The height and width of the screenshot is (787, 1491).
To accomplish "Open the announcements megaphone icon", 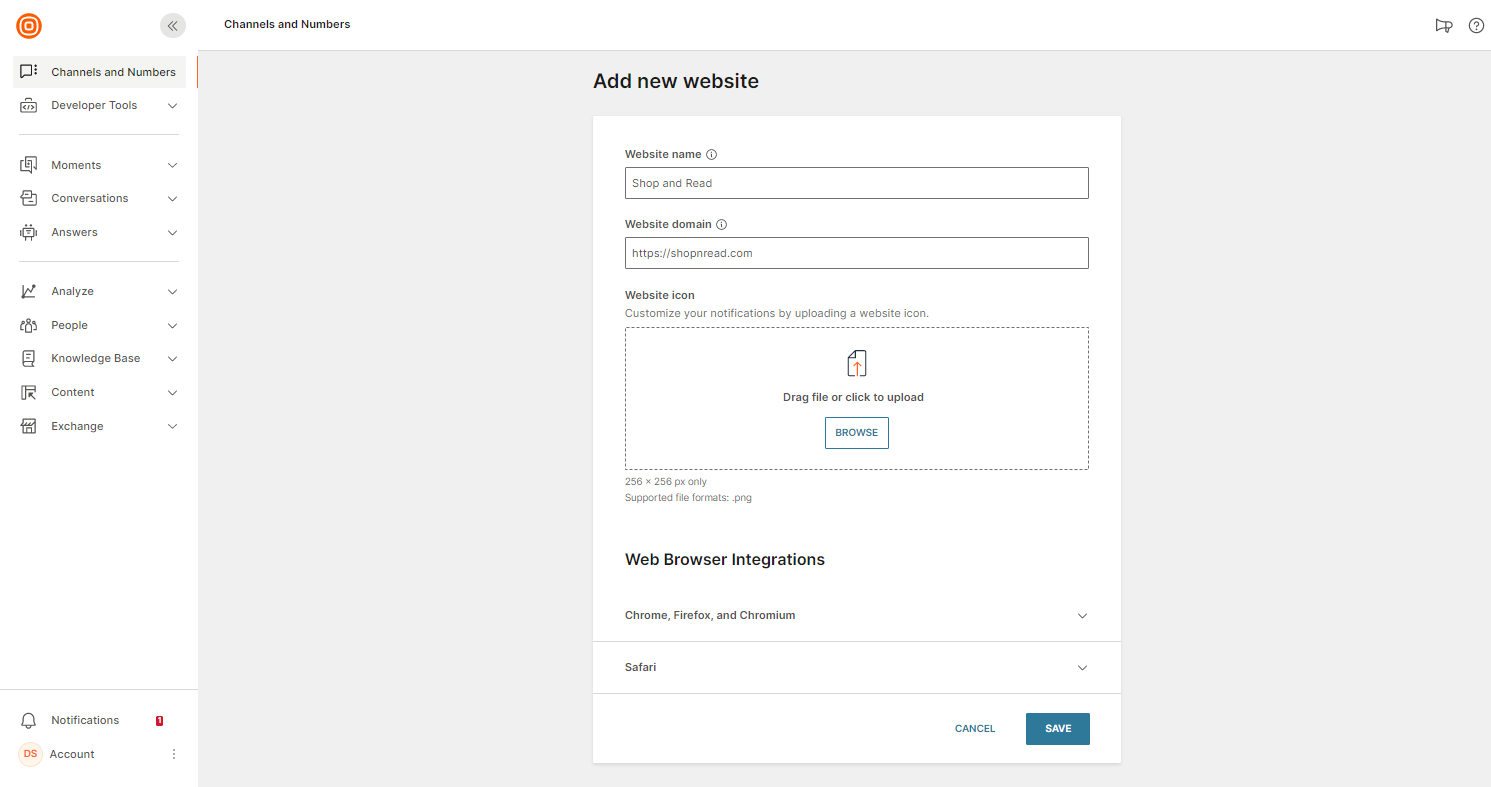I will pyautogui.click(x=1443, y=26).
